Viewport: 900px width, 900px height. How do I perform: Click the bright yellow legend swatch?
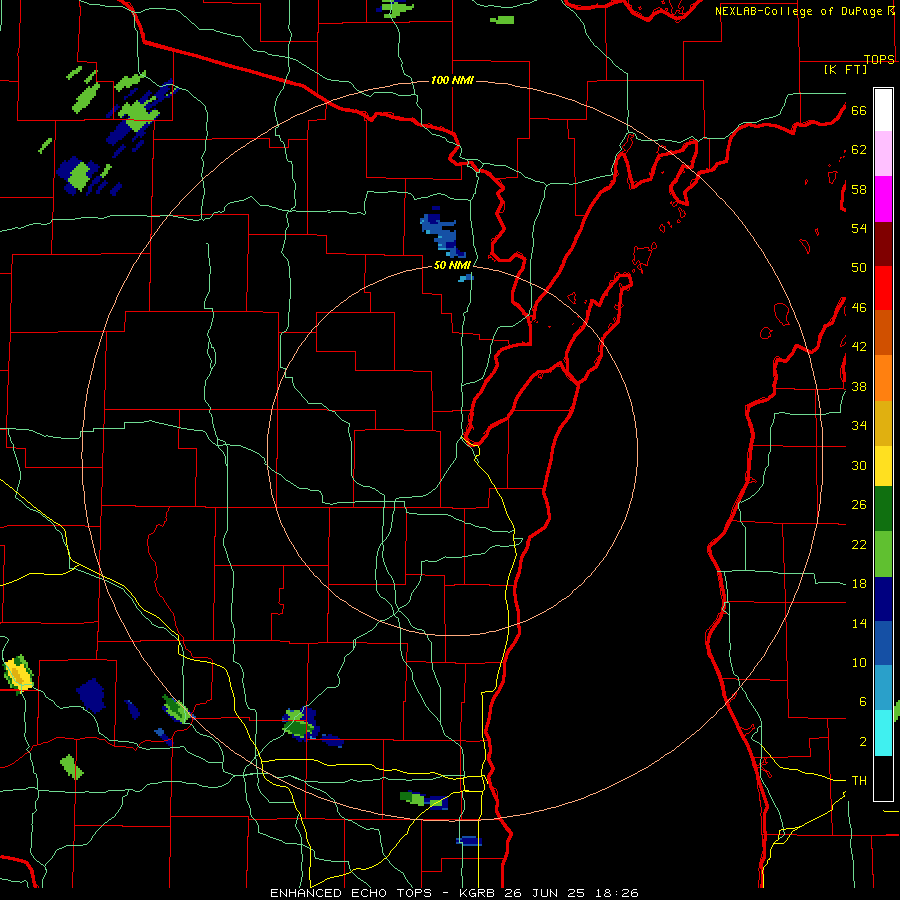[x=883, y=465]
